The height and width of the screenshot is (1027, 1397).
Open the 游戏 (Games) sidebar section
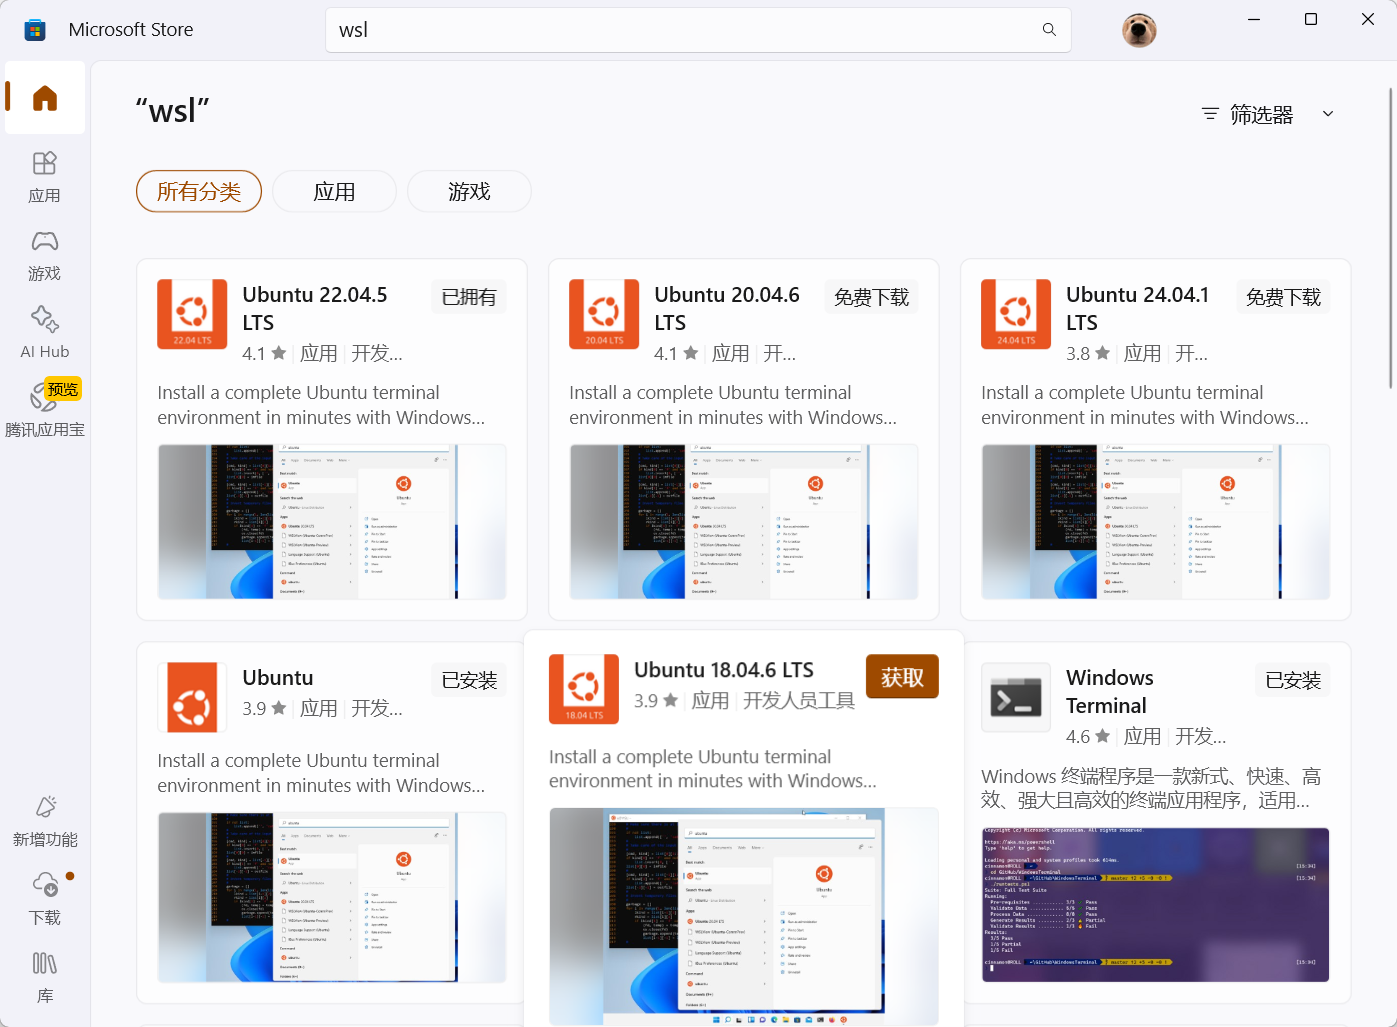click(x=44, y=255)
